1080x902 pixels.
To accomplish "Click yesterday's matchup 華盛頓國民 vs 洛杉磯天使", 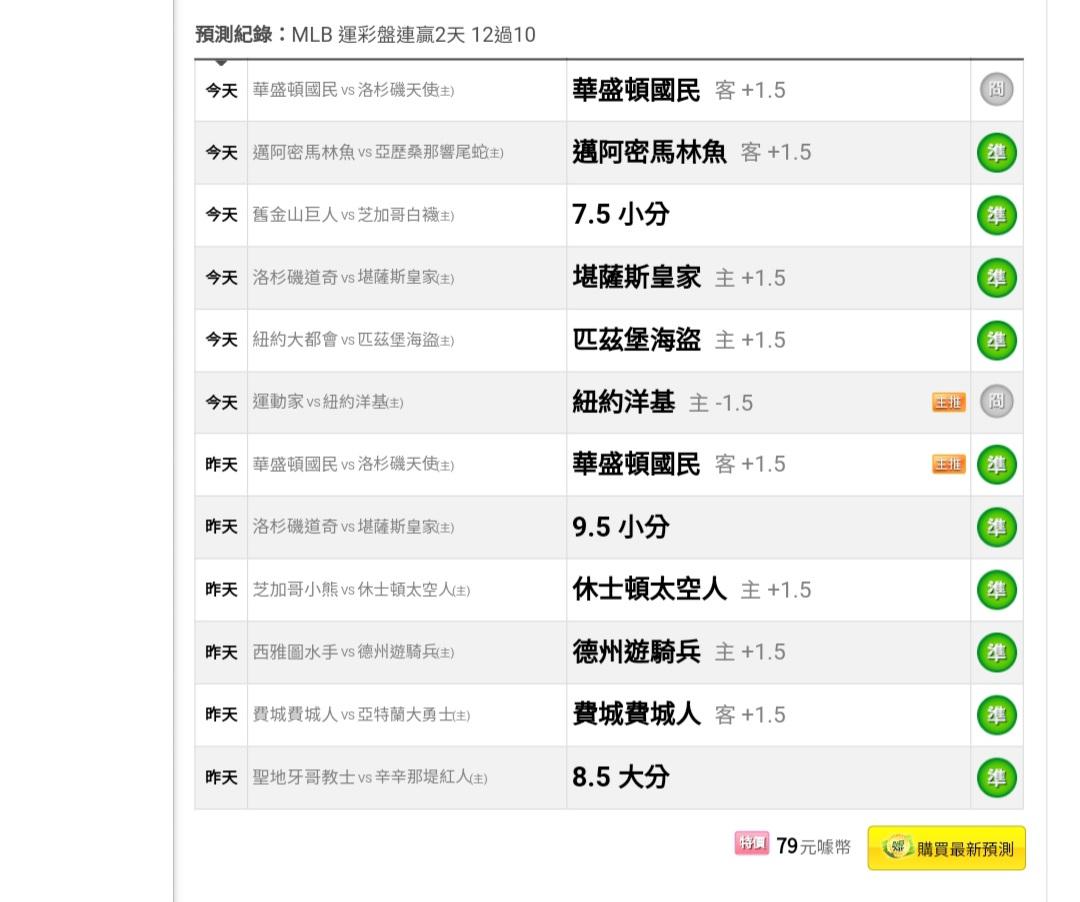I will (353, 465).
